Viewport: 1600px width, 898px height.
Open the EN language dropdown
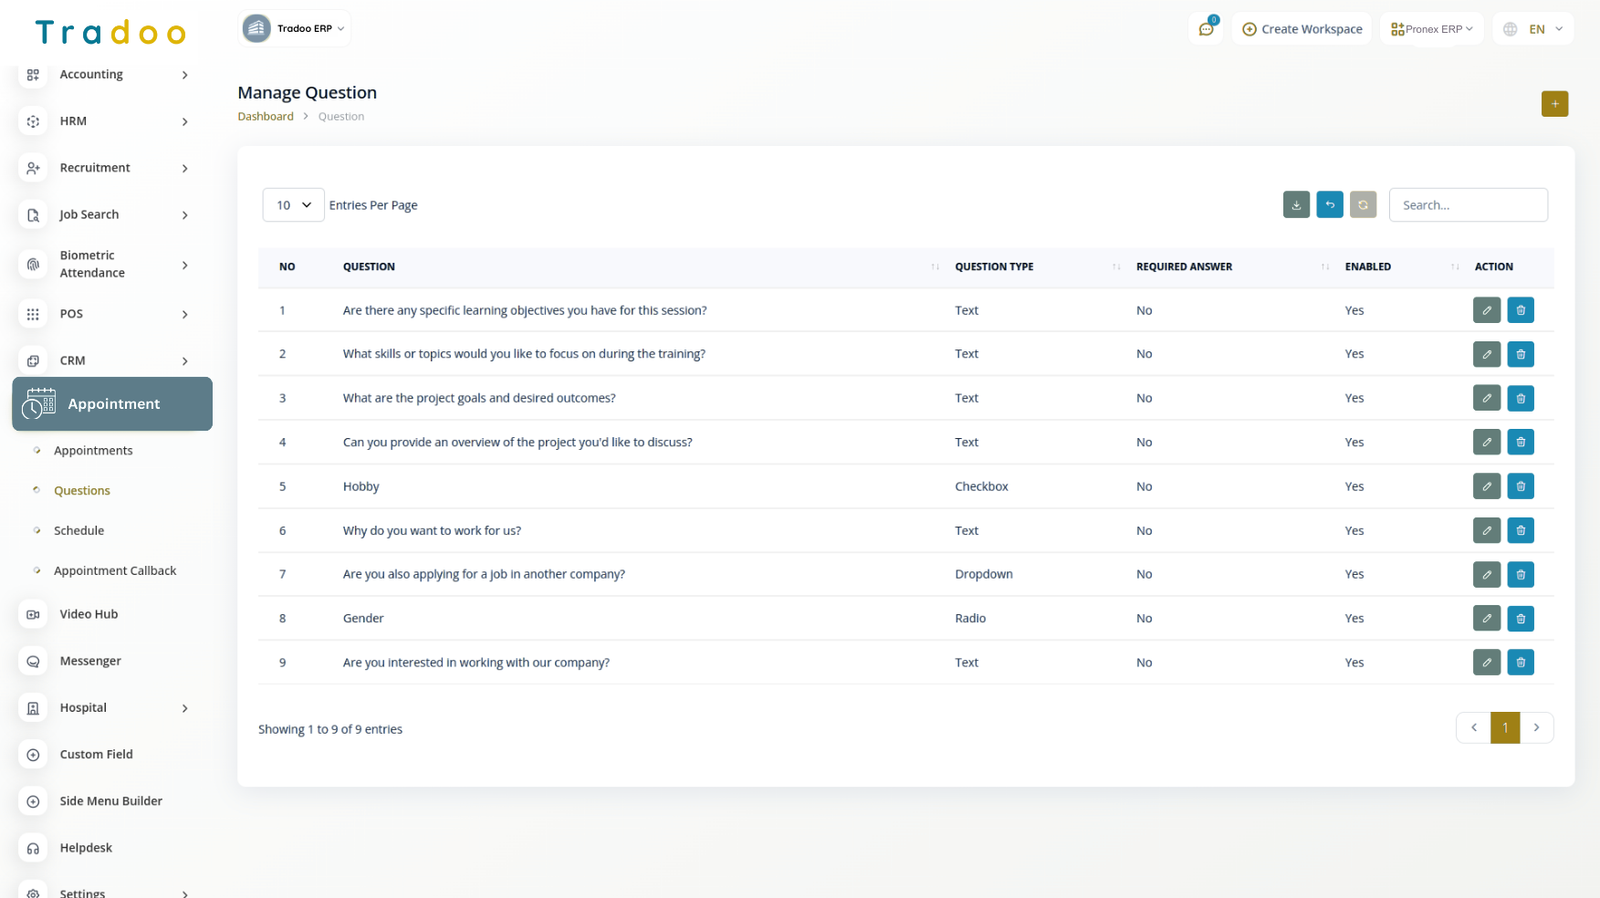1534,29
